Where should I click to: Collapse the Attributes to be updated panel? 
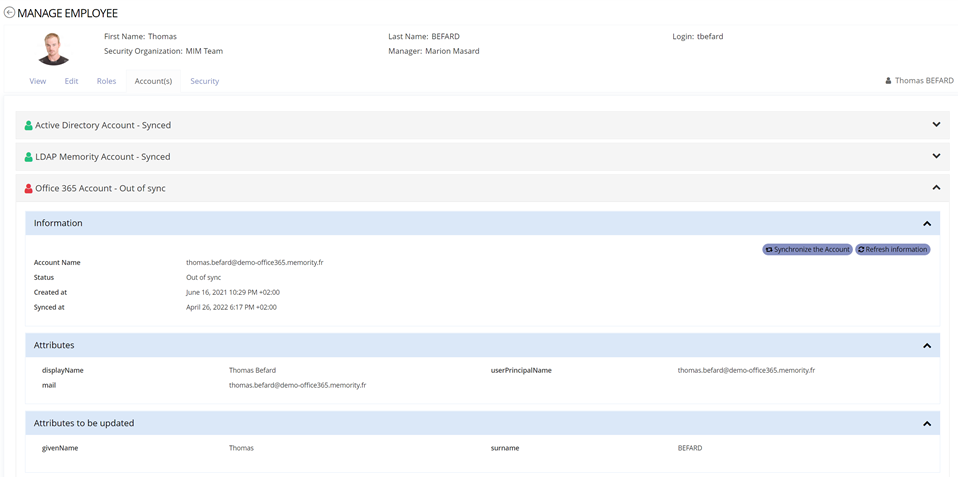[x=927, y=423]
